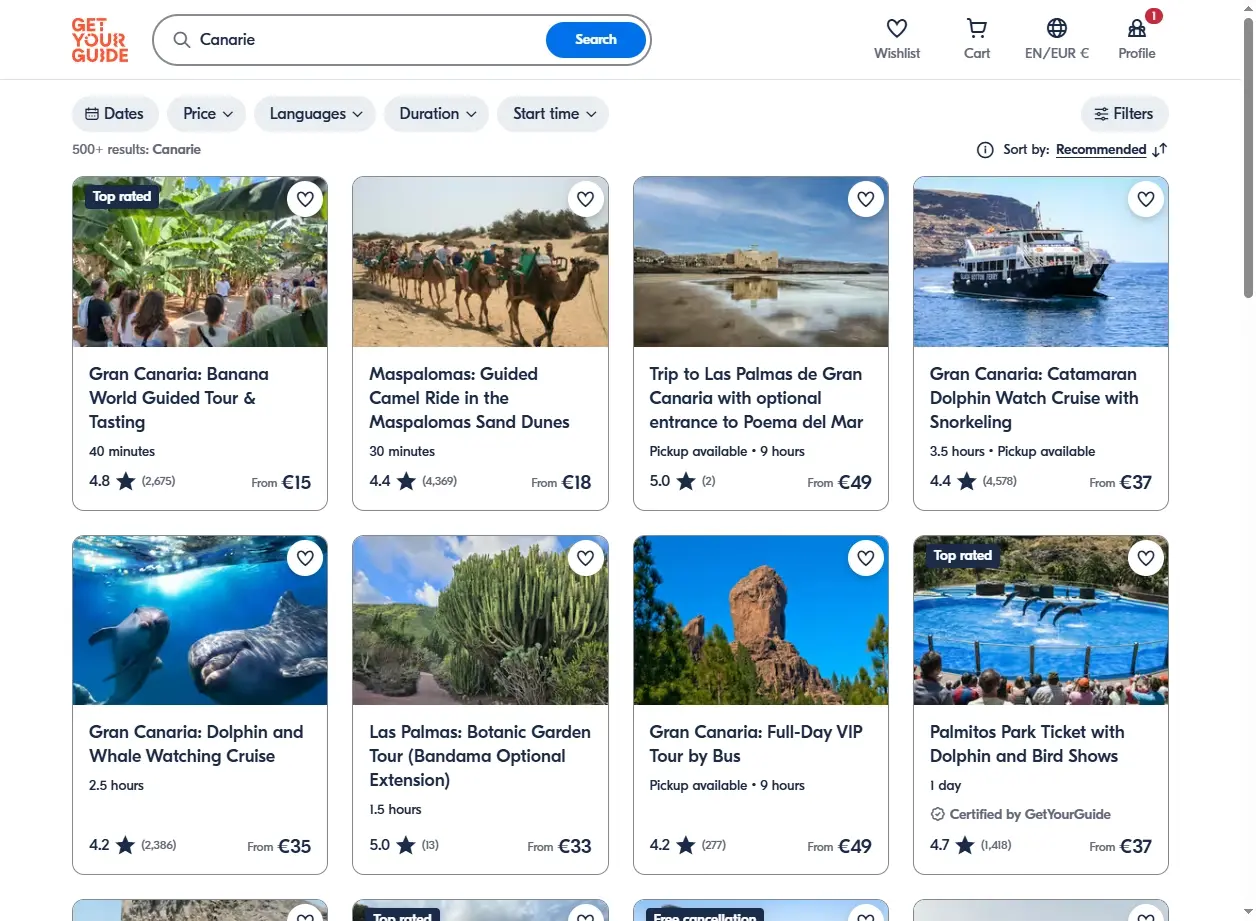Wishlist the Full-Day VIP Tour by Bus
Viewport: 1256px width, 921px height.
(866, 558)
